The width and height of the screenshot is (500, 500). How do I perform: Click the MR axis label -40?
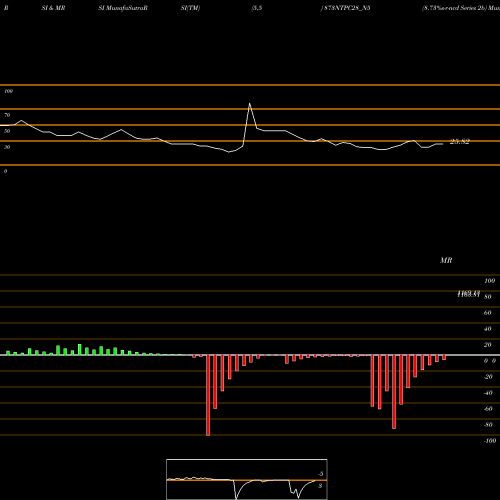point(488,393)
